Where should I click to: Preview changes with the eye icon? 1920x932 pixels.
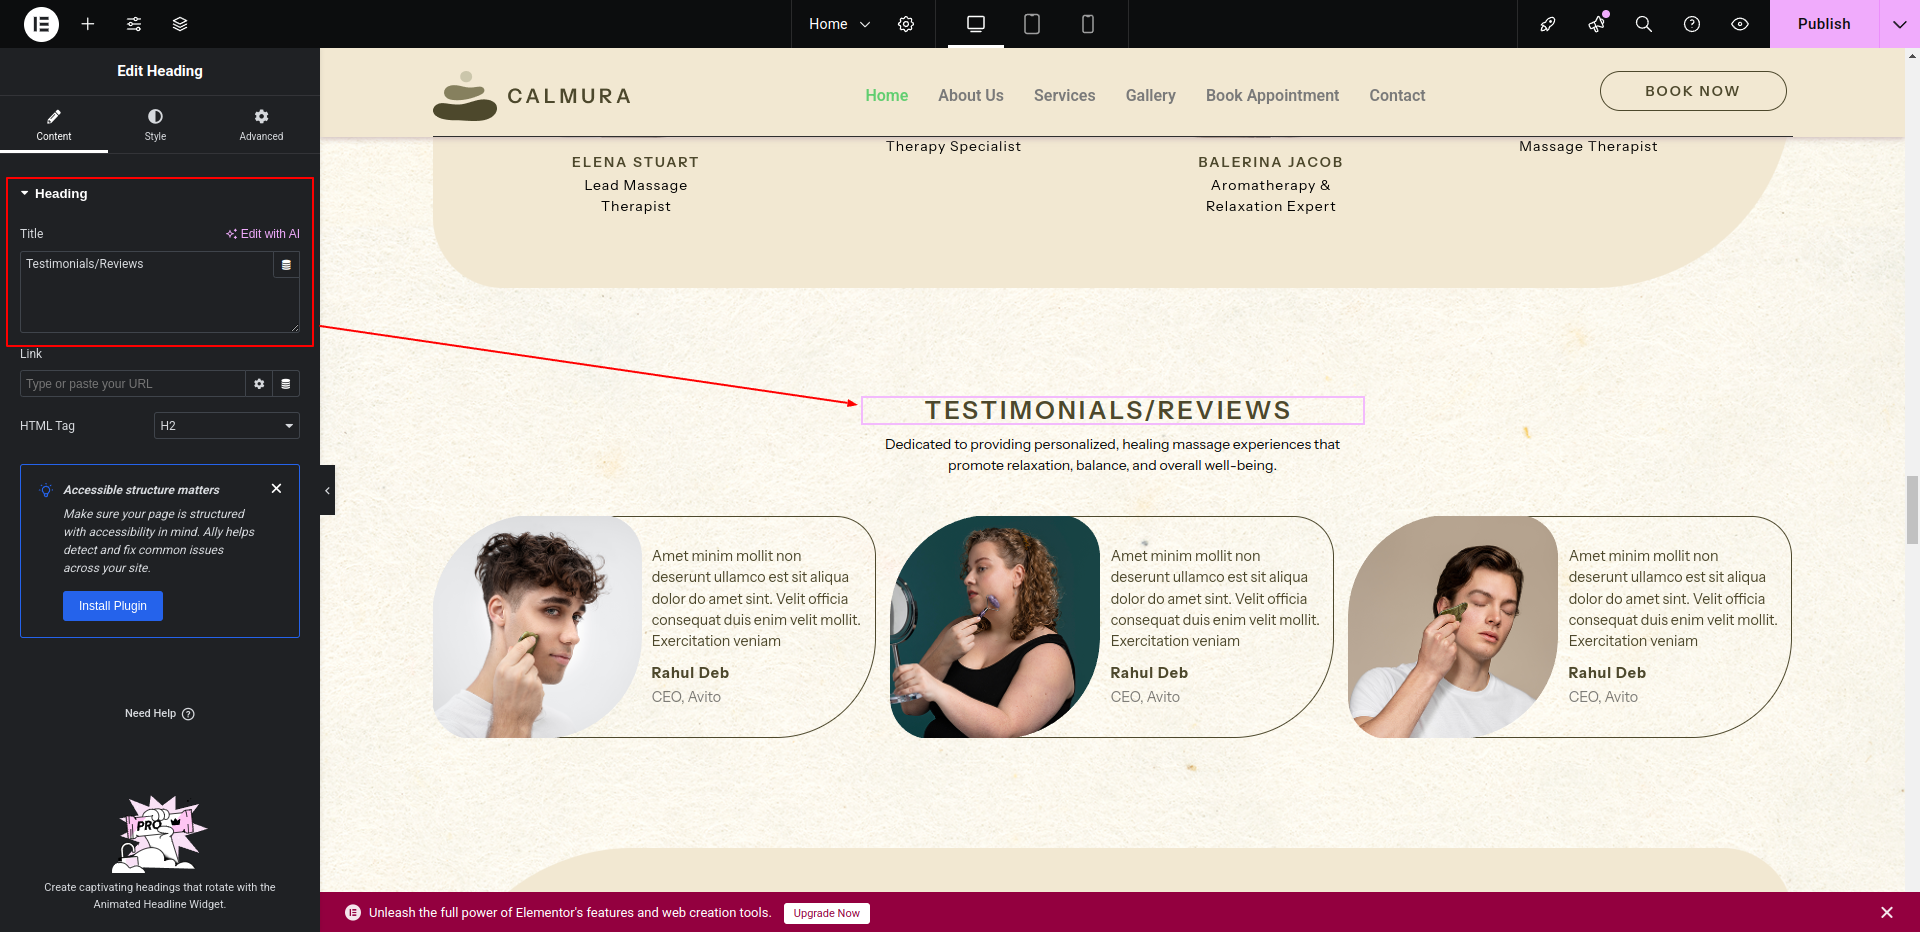1740,24
